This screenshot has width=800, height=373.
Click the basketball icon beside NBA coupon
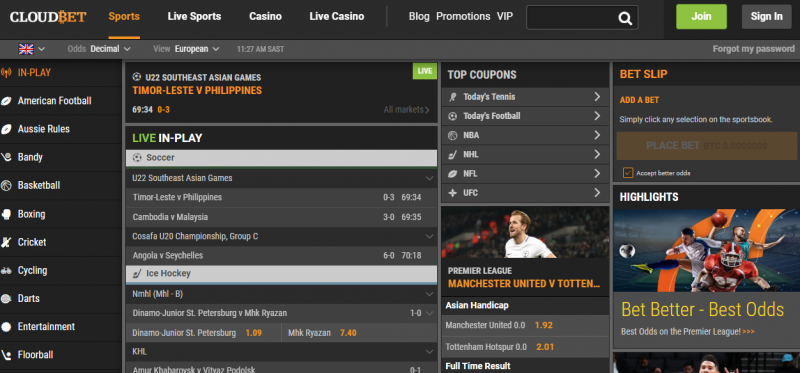coord(453,136)
